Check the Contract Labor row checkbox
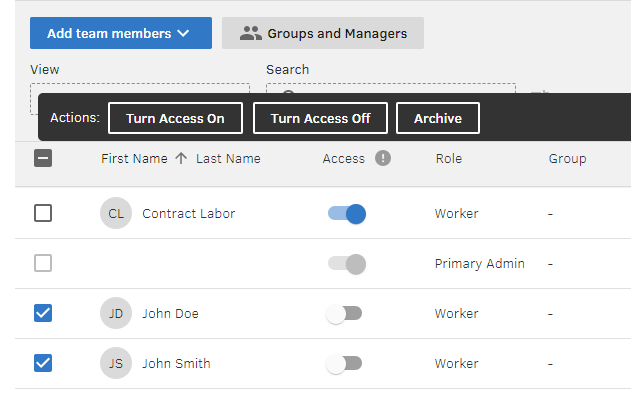The image size is (631, 409). 43,213
